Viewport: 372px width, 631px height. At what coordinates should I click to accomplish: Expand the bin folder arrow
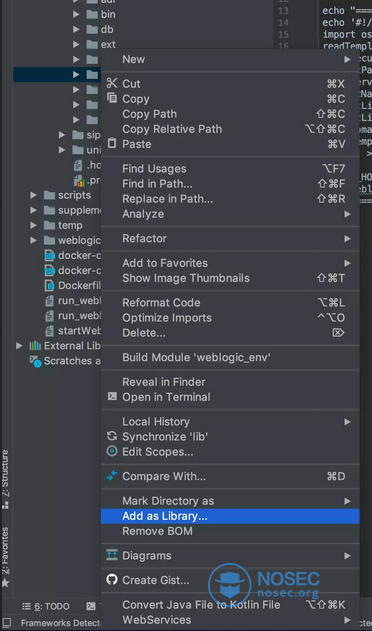(76, 14)
